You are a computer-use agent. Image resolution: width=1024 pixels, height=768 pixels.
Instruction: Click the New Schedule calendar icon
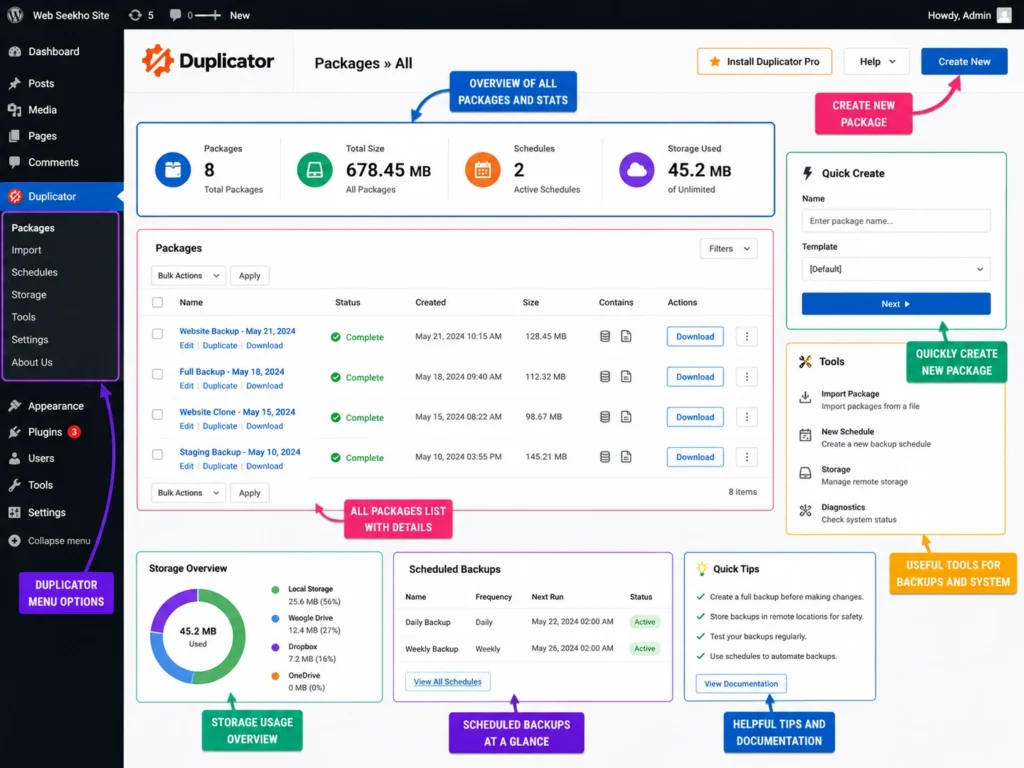pyautogui.click(x=805, y=435)
